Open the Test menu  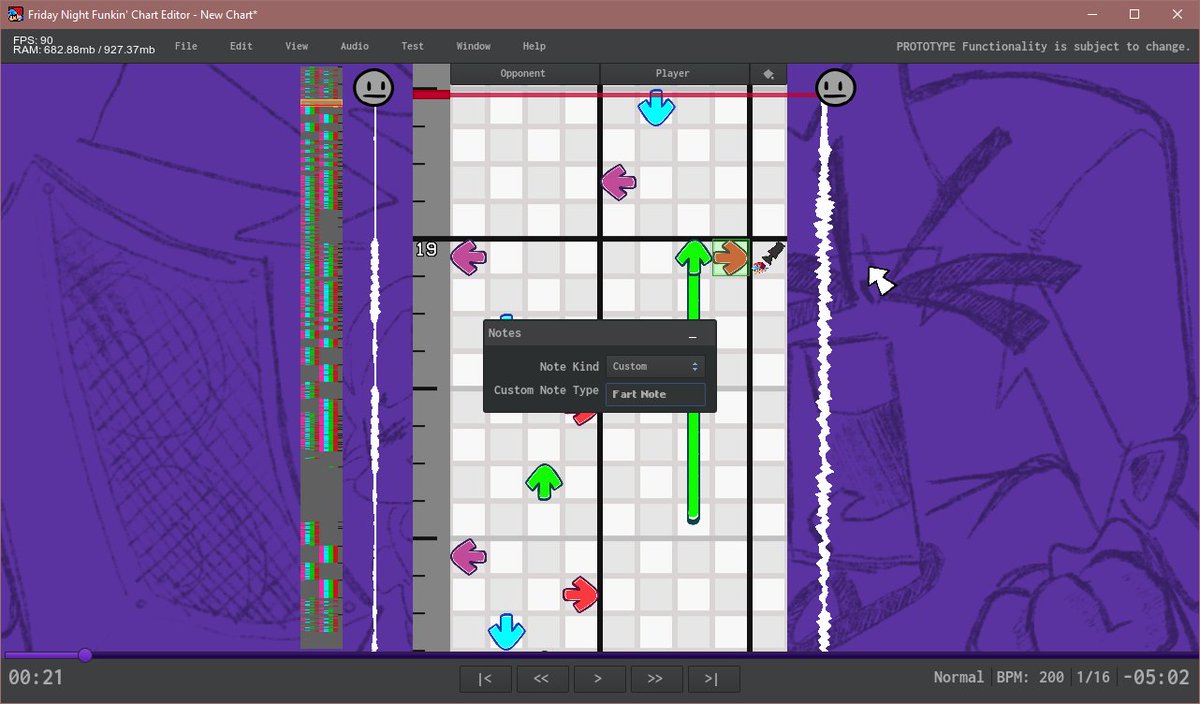point(412,46)
